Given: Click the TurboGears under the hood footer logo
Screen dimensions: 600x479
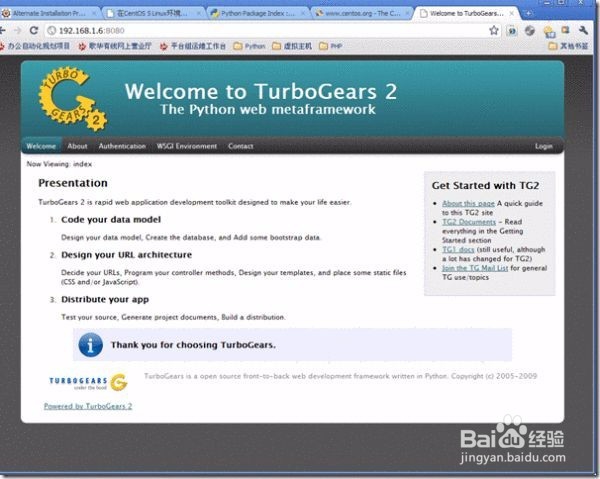Looking at the screenshot, I should 88,382.
